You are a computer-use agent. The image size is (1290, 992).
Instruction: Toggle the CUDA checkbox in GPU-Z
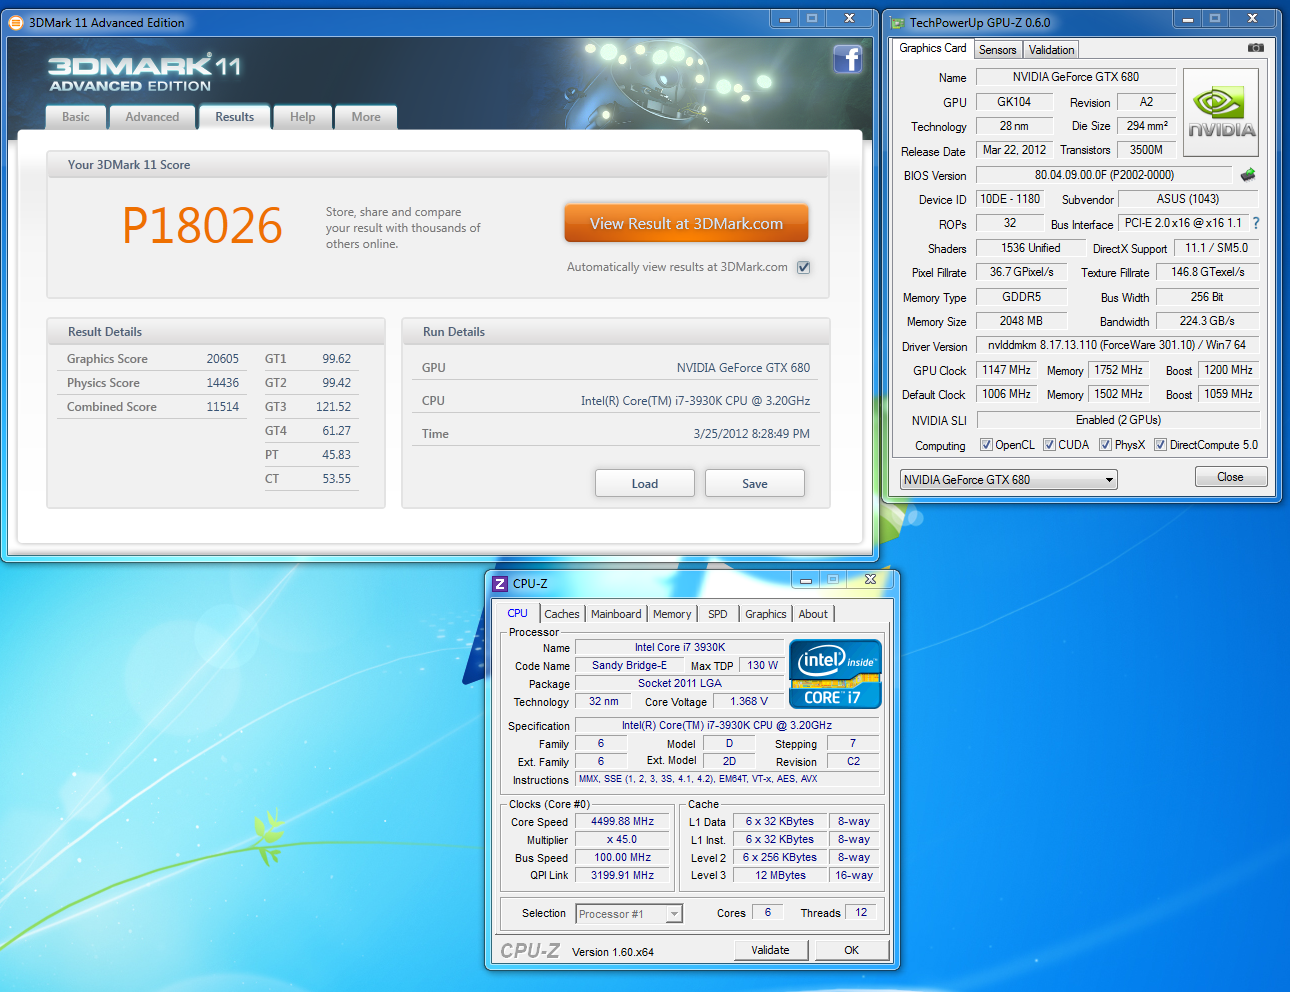coord(1049,445)
